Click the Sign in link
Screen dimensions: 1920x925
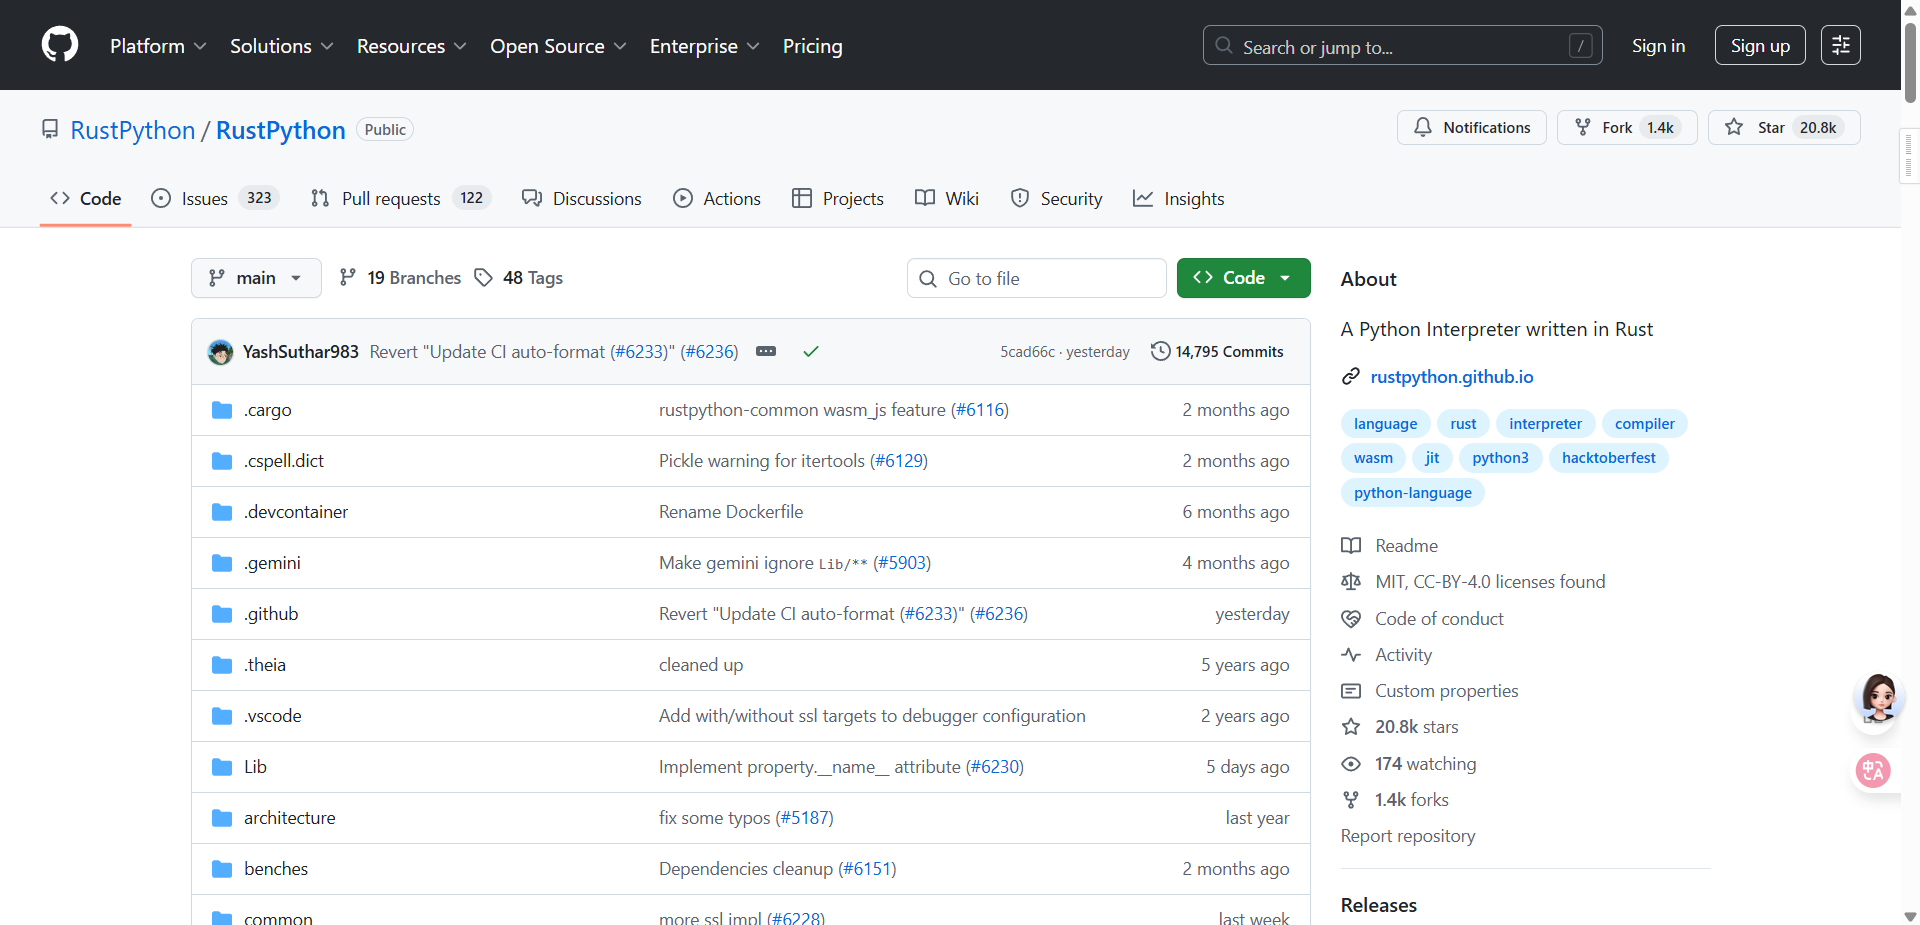pyautogui.click(x=1658, y=46)
